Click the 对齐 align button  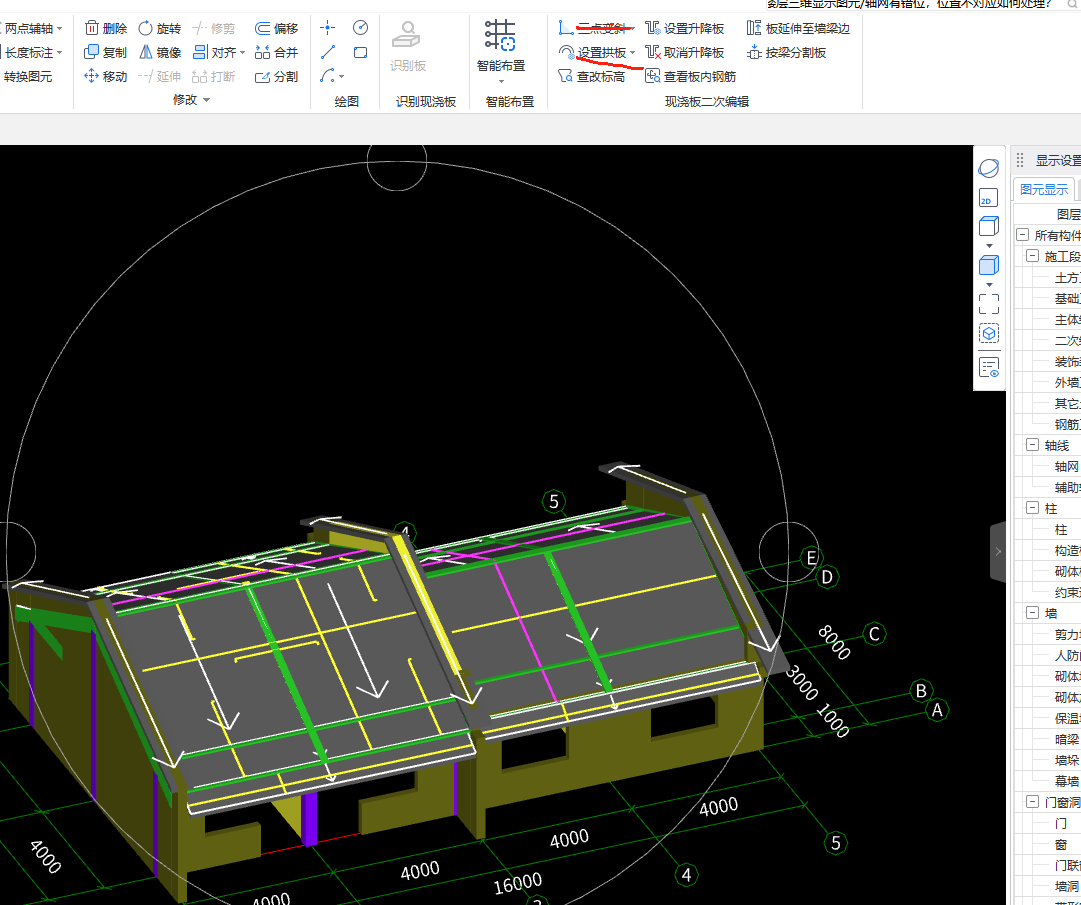pyautogui.click(x=214, y=52)
